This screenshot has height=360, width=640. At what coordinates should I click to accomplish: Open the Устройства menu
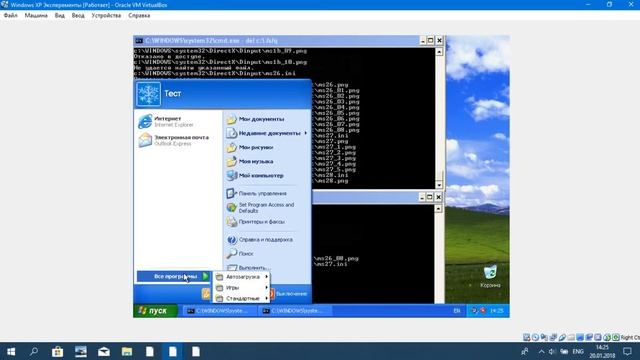106,16
